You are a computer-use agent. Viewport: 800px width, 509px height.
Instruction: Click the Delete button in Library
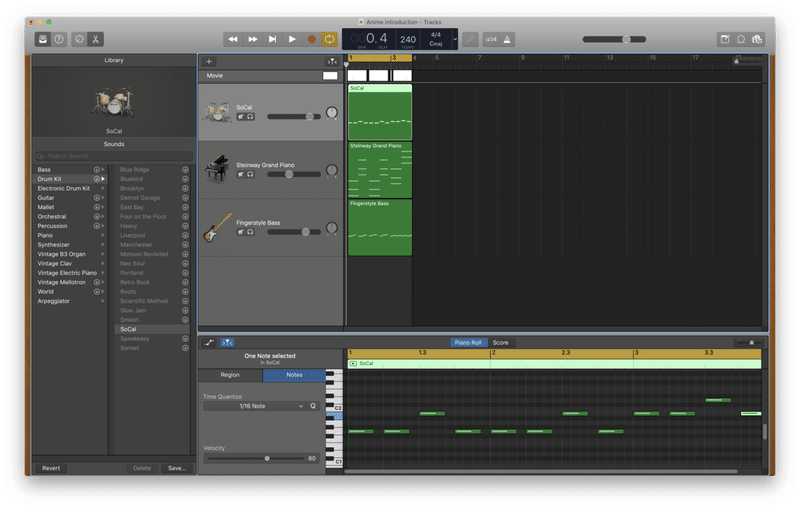(x=142, y=468)
